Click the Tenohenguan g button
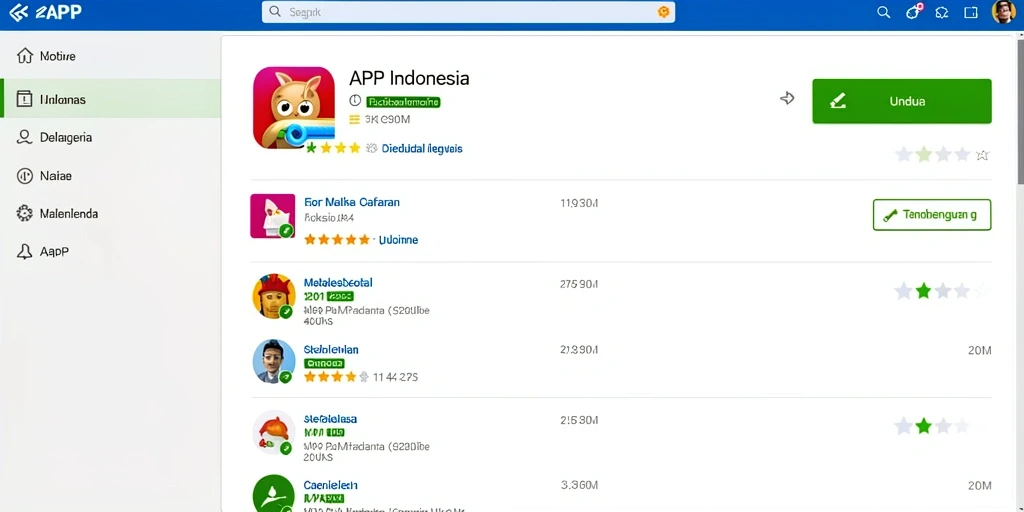The image size is (1024, 512). [x=932, y=215]
